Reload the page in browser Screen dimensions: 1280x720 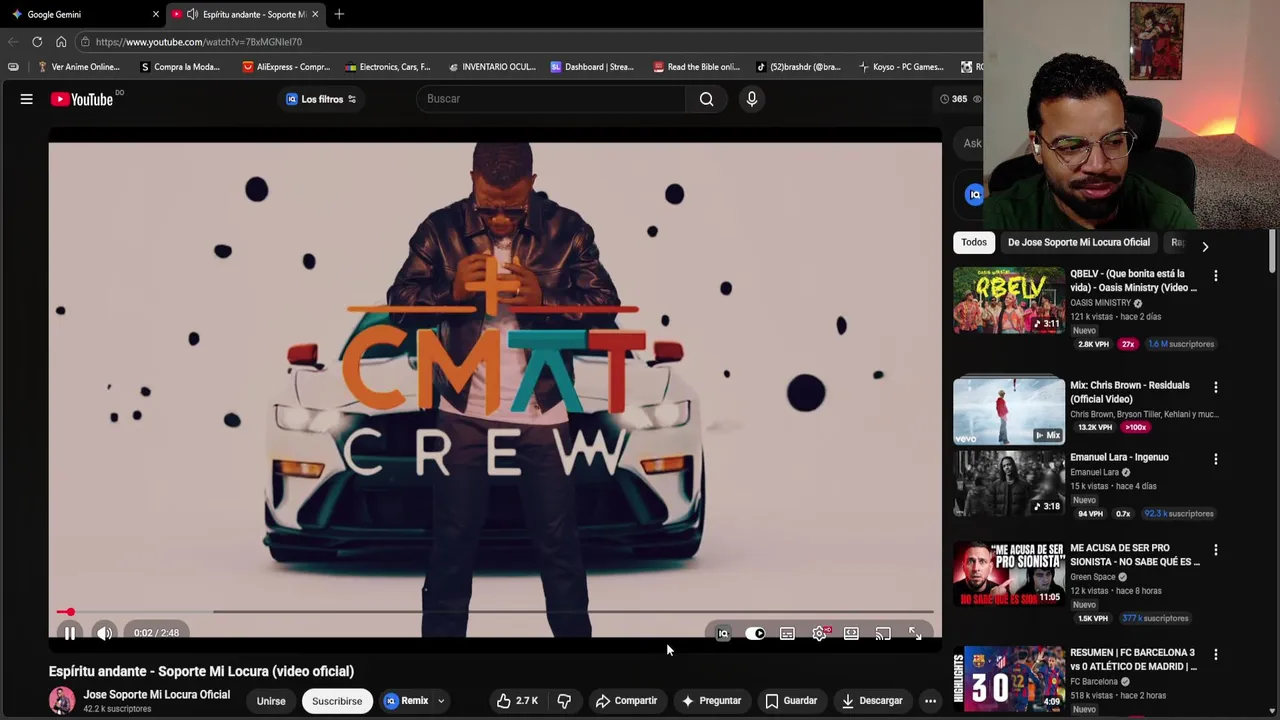[37, 42]
